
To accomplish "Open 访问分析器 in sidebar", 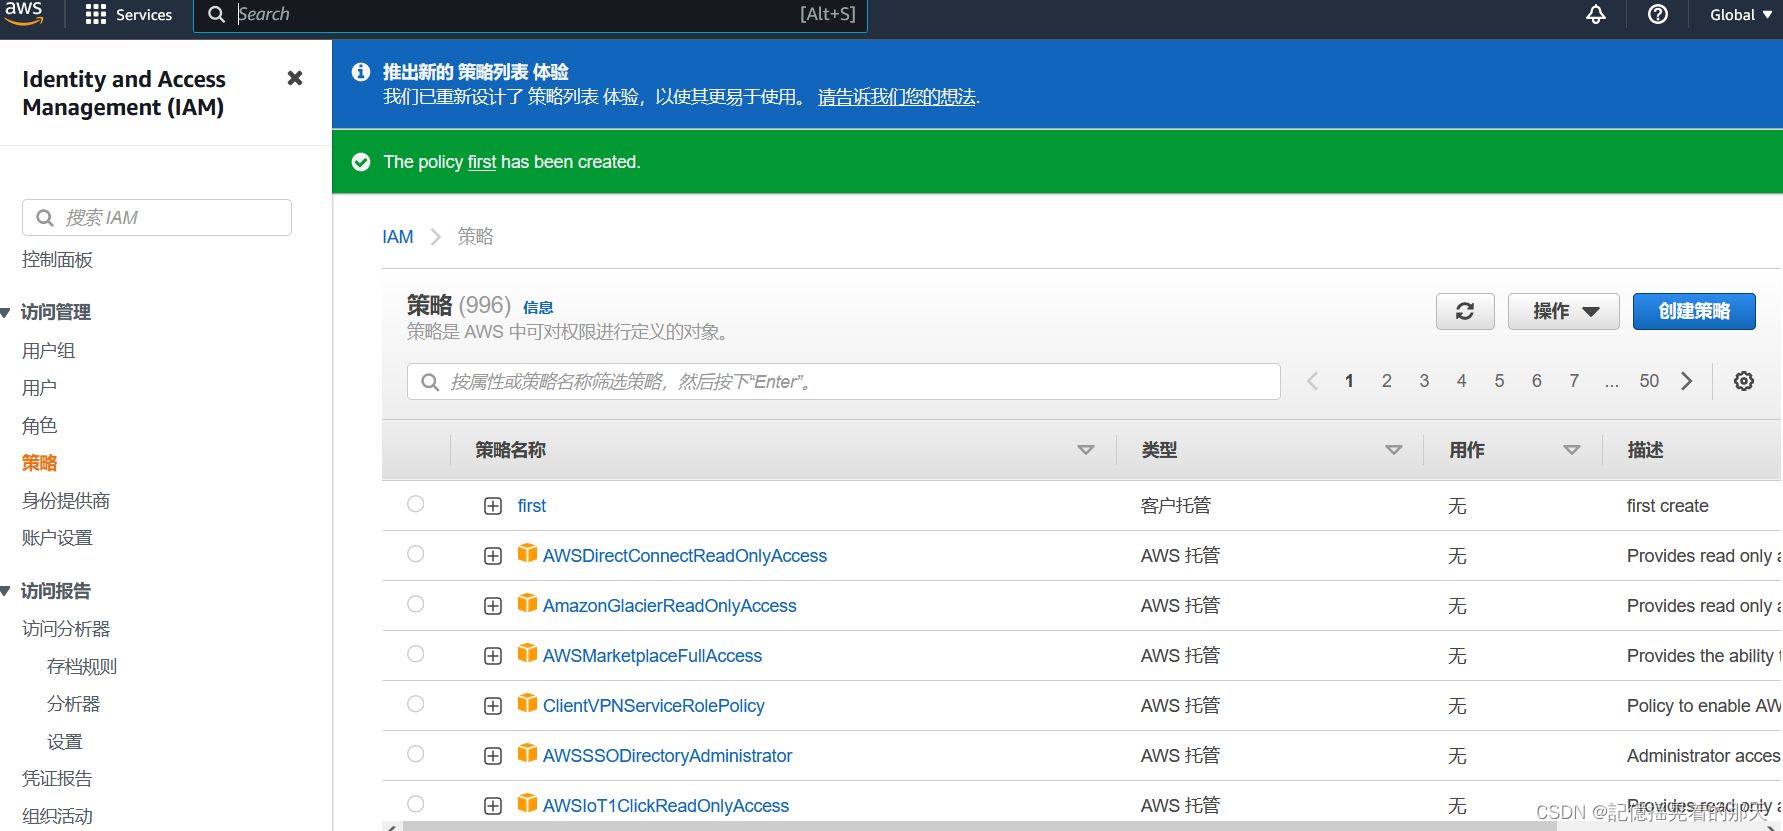I will (66, 629).
